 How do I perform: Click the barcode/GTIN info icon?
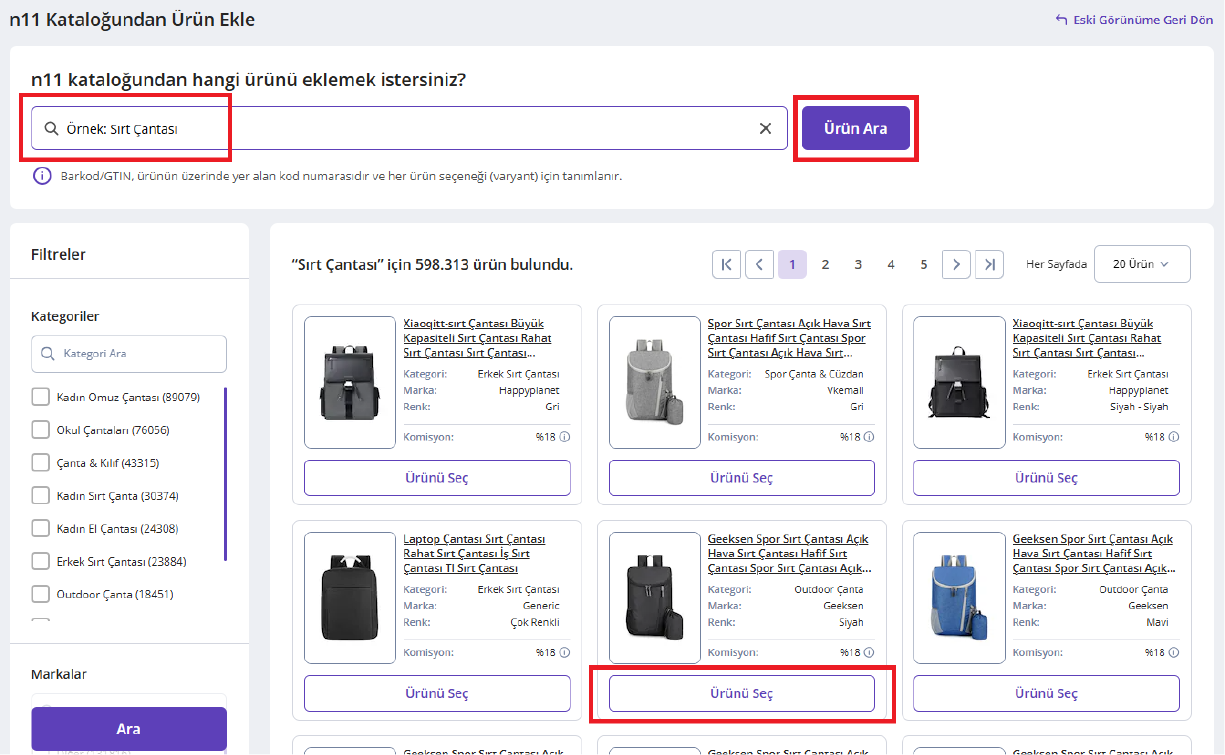coord(42,176)
